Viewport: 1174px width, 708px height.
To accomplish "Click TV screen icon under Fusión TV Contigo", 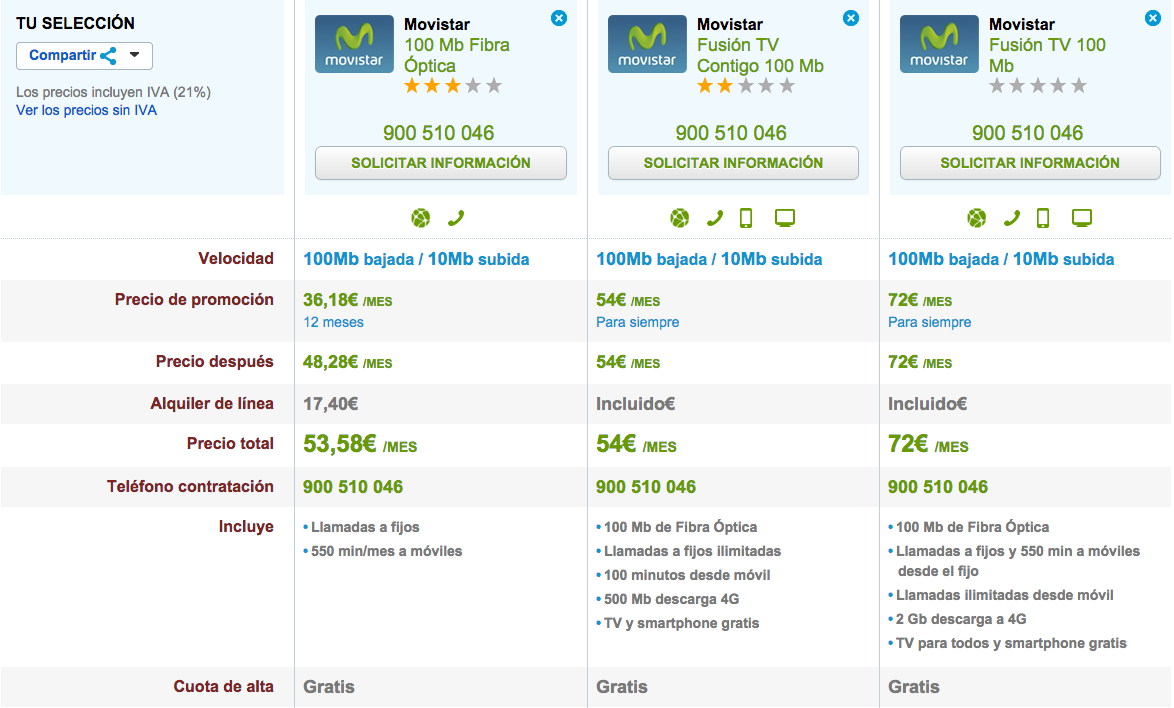I will (785, 218).
